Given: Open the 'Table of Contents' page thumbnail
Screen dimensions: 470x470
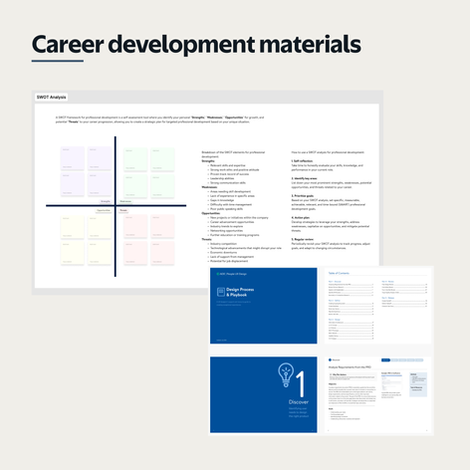Looking at the screenshot, I should (x=378, y=305).
